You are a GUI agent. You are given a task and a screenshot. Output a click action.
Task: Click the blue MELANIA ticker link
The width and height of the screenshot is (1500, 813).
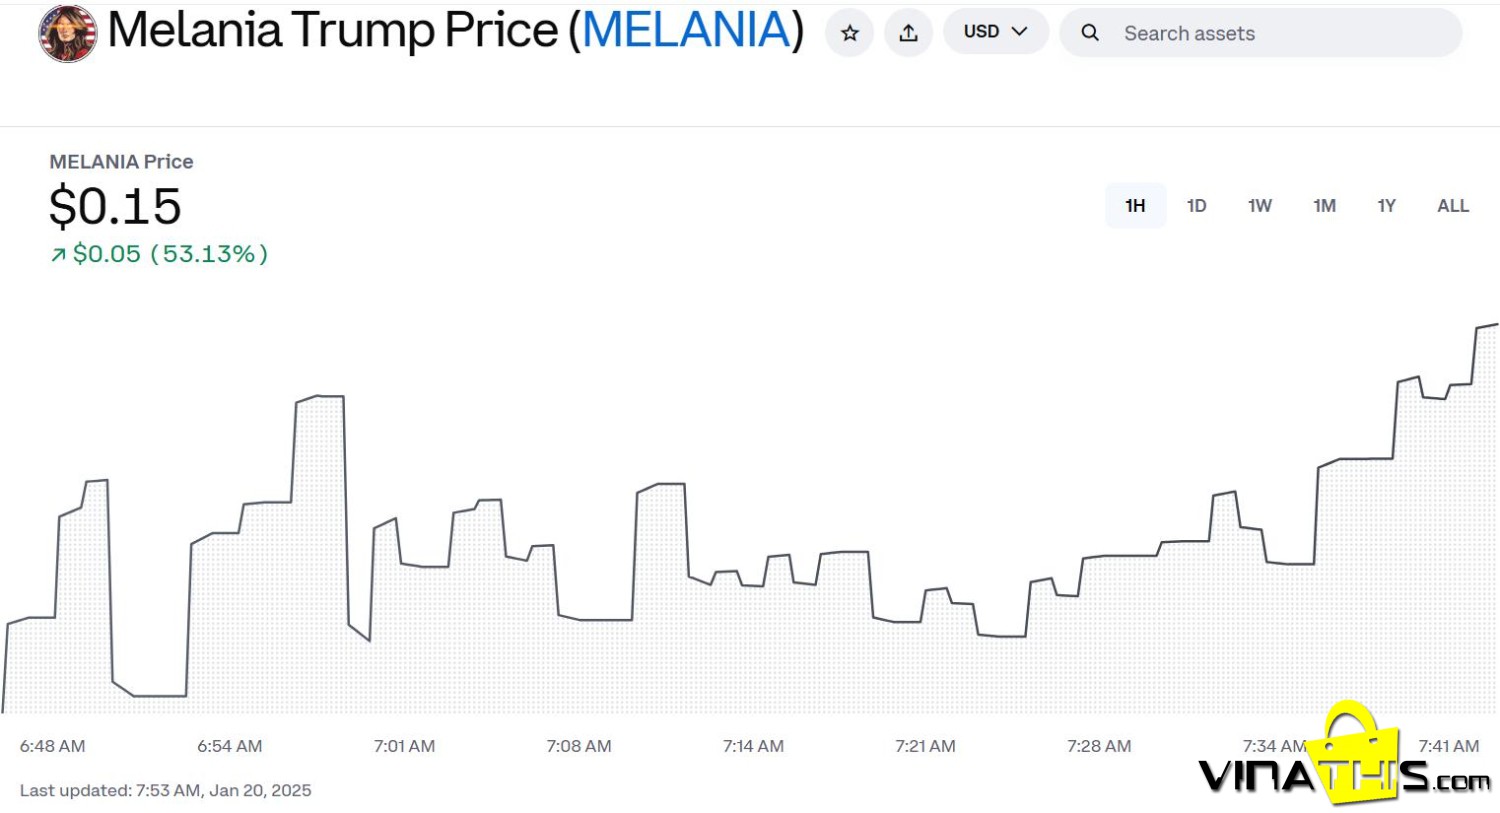point(686,30)
